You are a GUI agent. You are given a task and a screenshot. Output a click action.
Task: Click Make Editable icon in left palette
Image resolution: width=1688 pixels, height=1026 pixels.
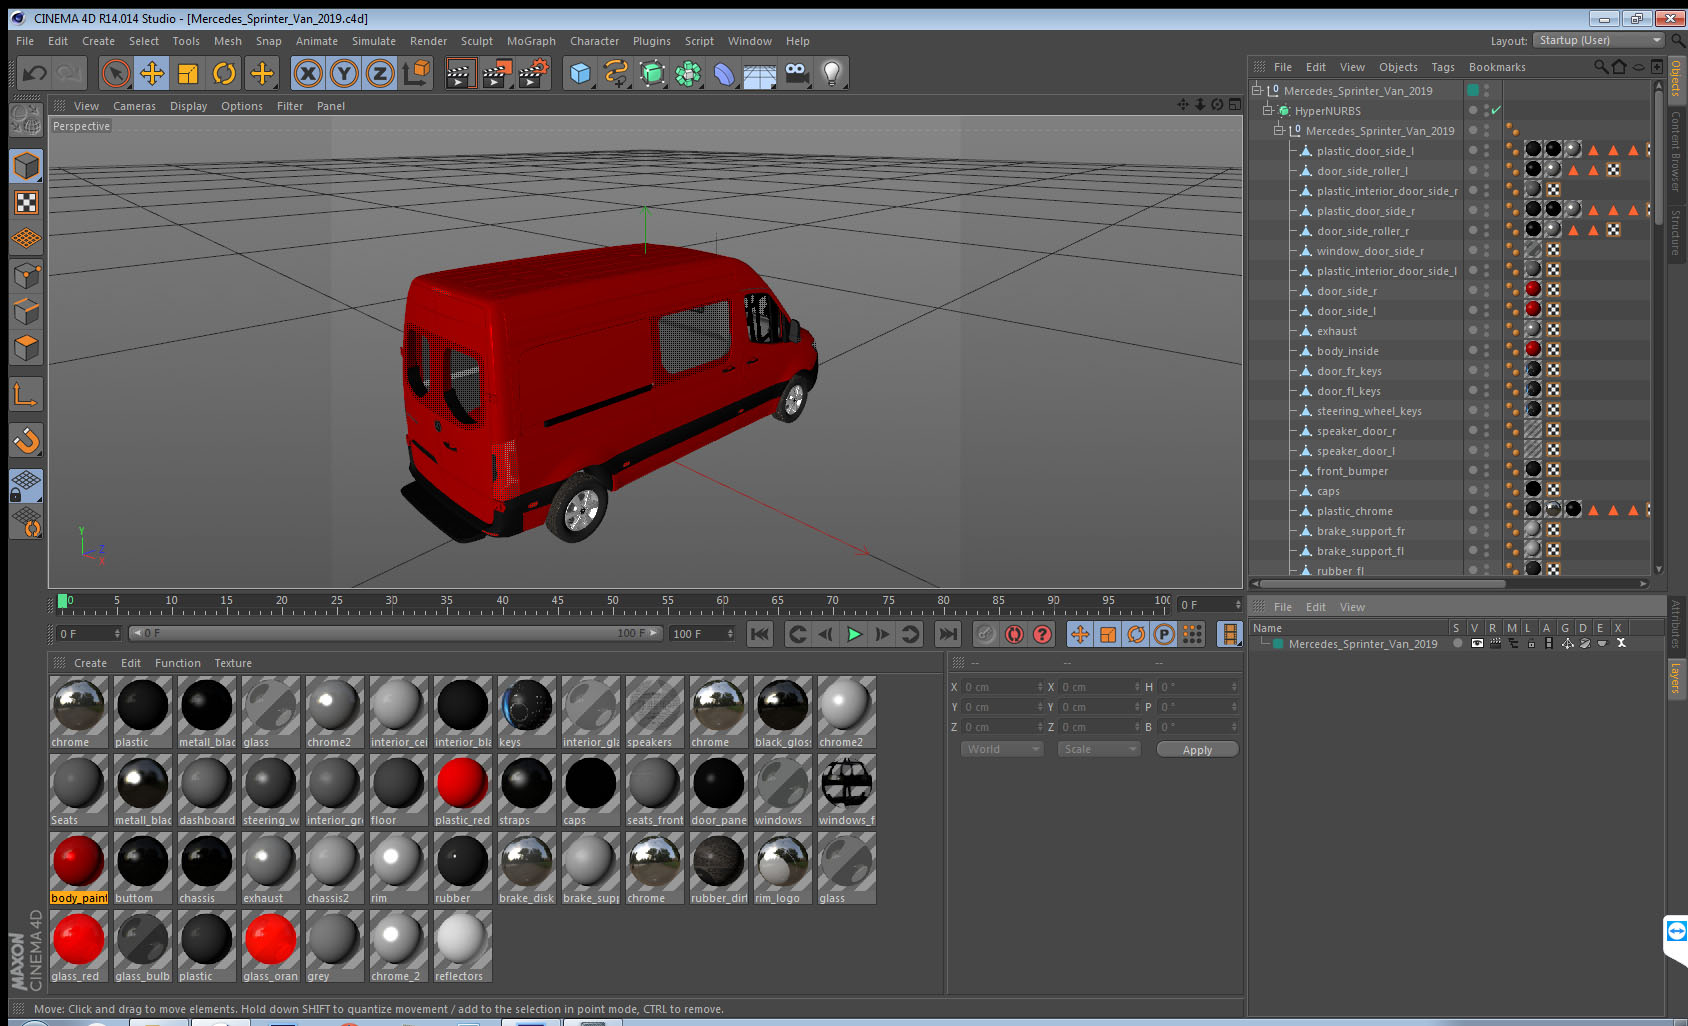click(x=26, y=120)
